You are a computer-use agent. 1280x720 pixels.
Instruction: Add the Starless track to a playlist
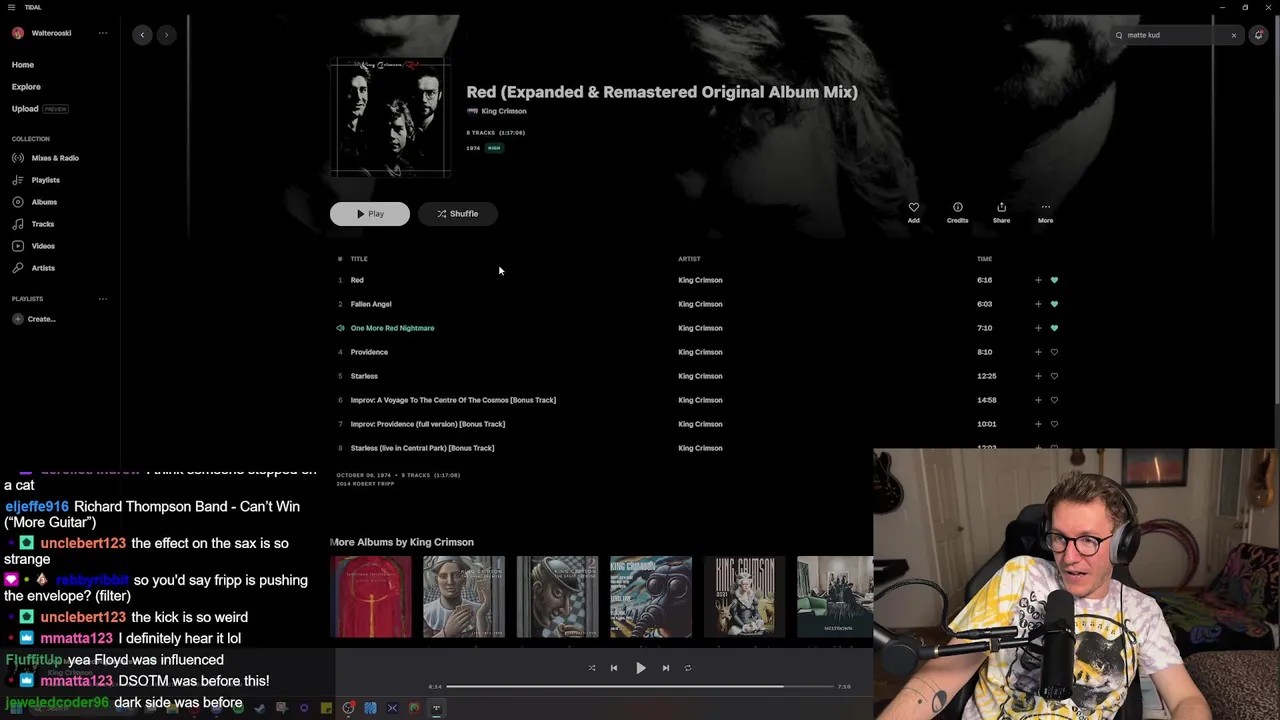point(1038,376)
